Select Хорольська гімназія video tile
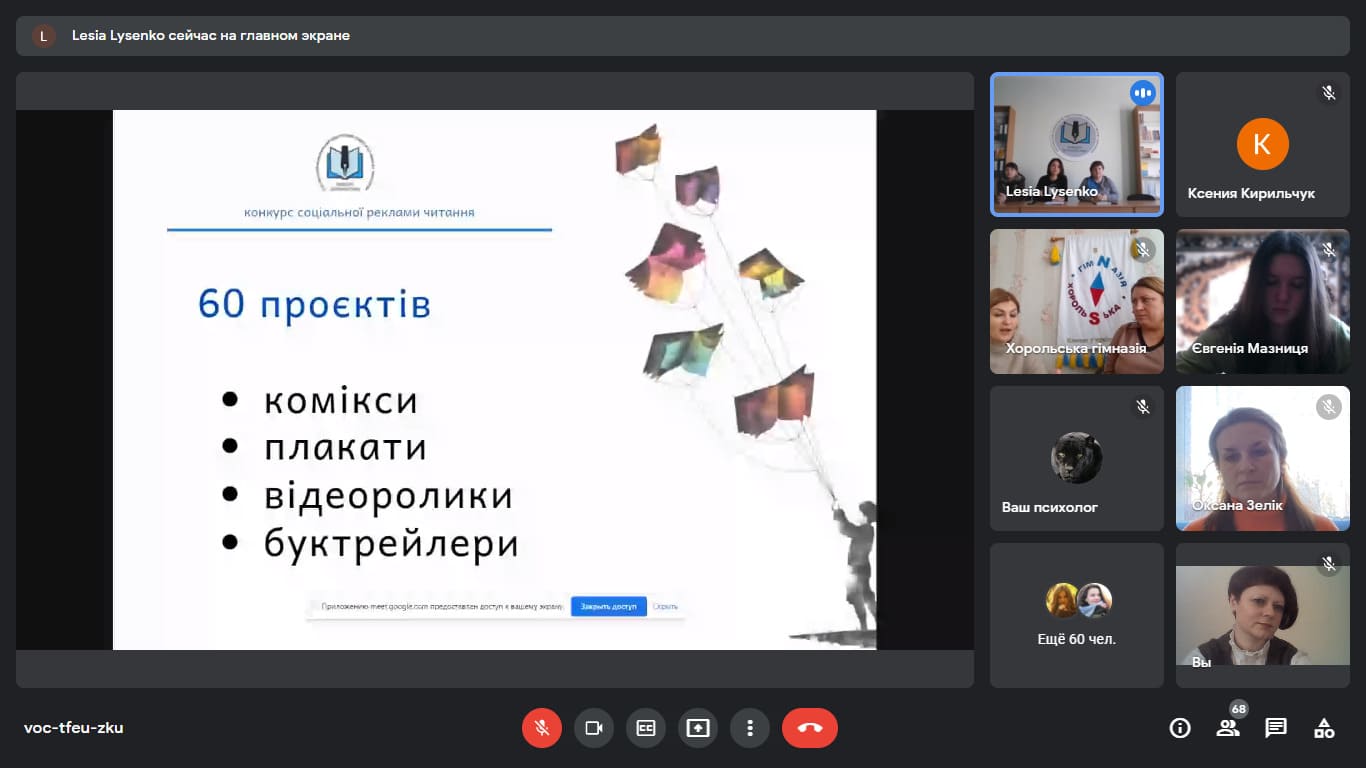The image size is (1366, 768). 1077,301
